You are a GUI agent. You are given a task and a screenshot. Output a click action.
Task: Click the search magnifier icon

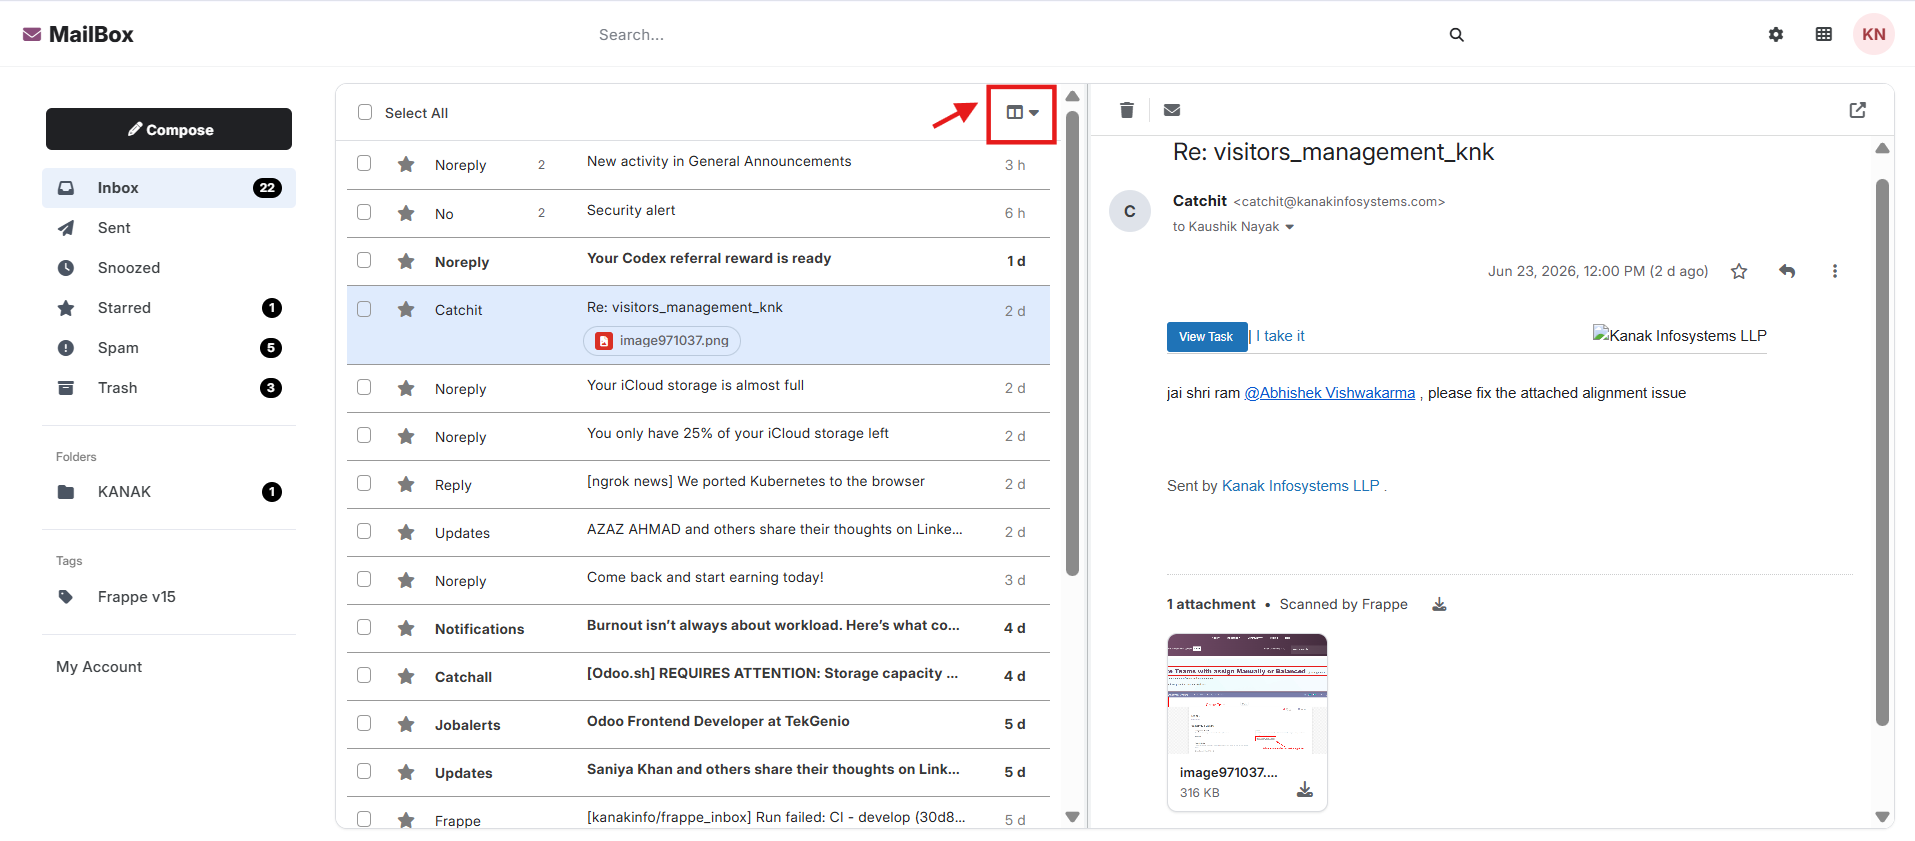pyautogui.click(x=1456, y=35)
